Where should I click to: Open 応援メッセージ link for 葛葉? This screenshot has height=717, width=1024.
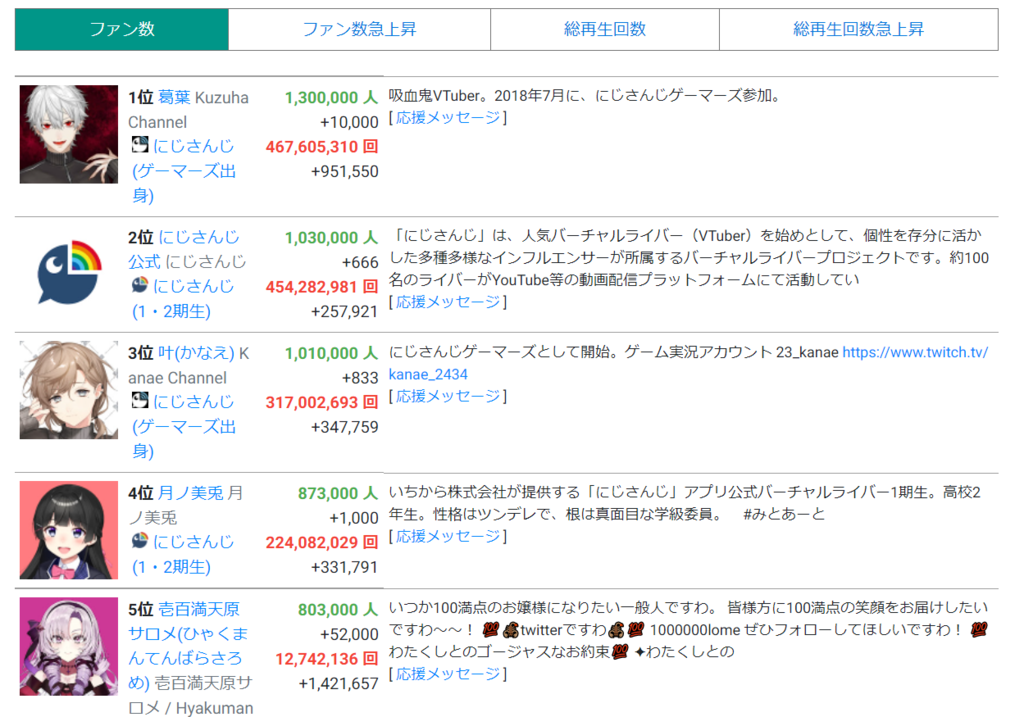[x=448, y=118]
